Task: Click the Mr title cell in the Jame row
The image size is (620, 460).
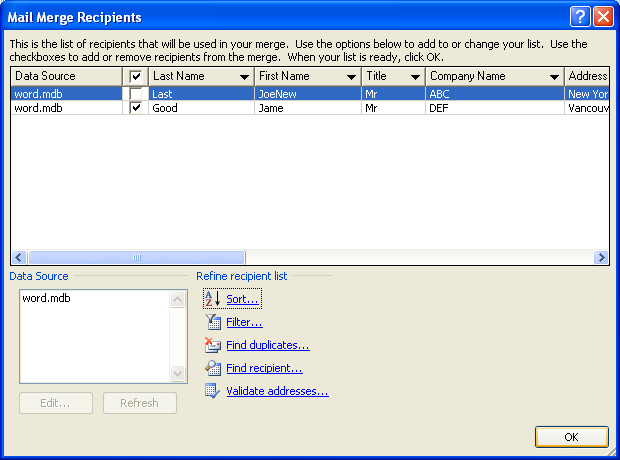Action: pos(393,108)
